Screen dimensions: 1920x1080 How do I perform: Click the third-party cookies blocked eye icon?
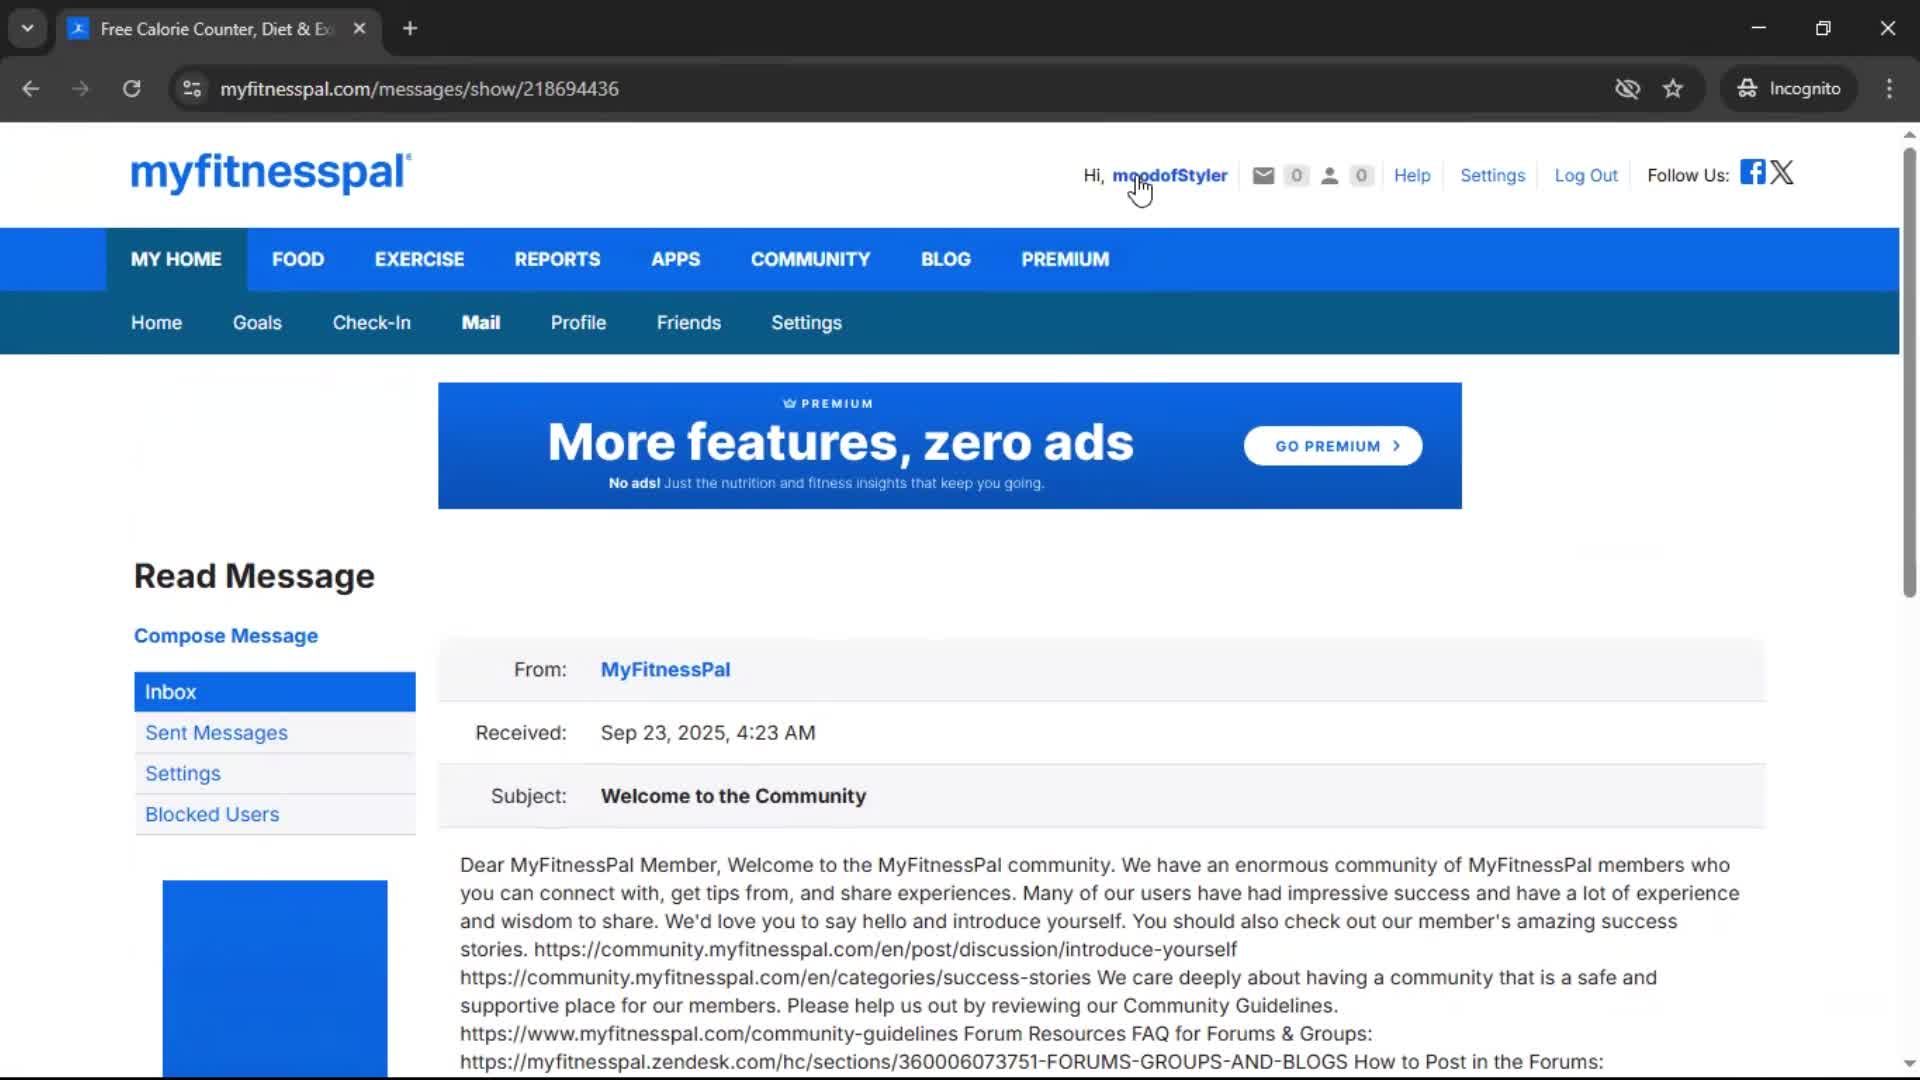tap(1627, 89)
